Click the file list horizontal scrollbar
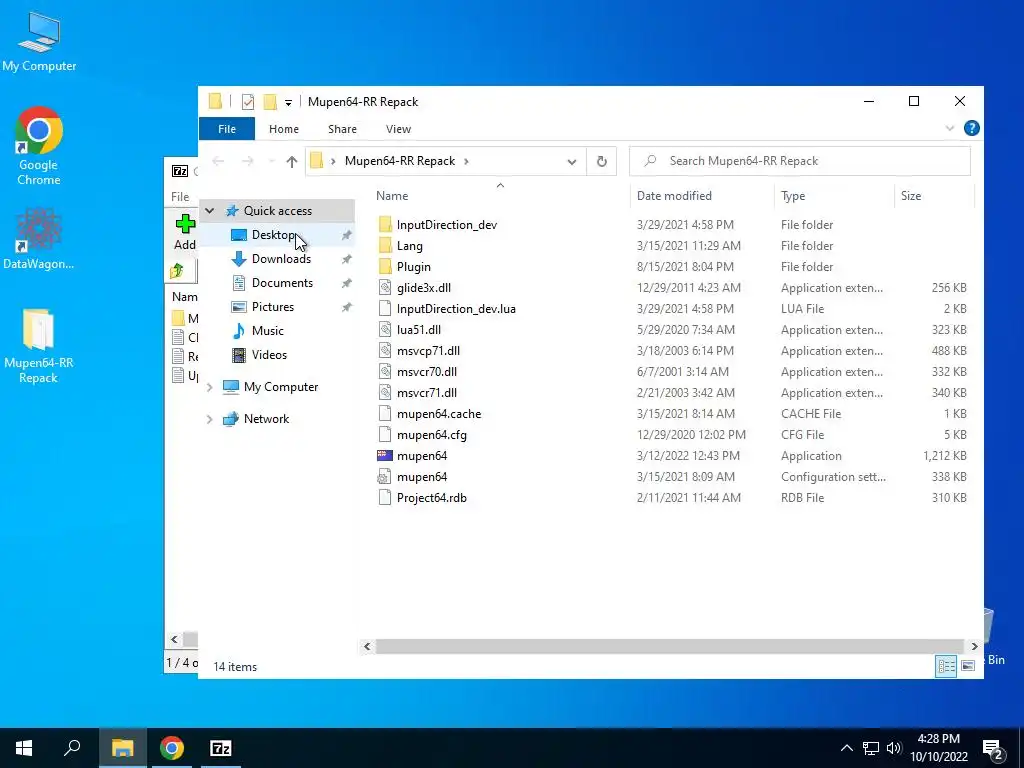Image resolution: width=1024 pixels, height=768 pixels. (670, 646)
